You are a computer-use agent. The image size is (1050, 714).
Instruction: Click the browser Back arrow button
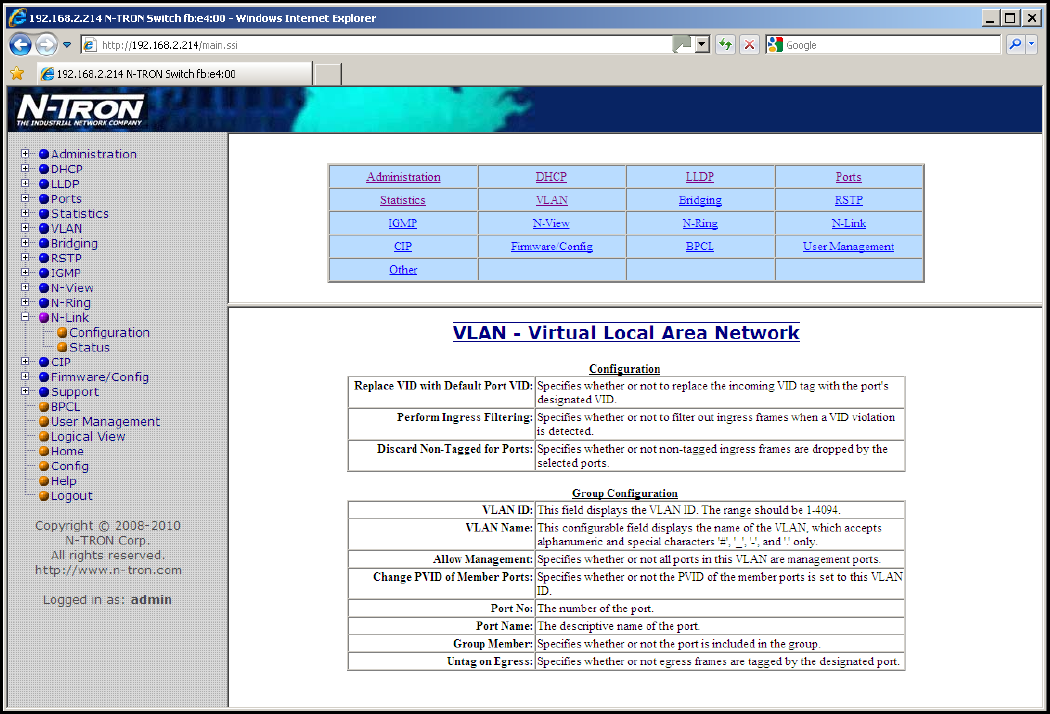pos(21,45)
